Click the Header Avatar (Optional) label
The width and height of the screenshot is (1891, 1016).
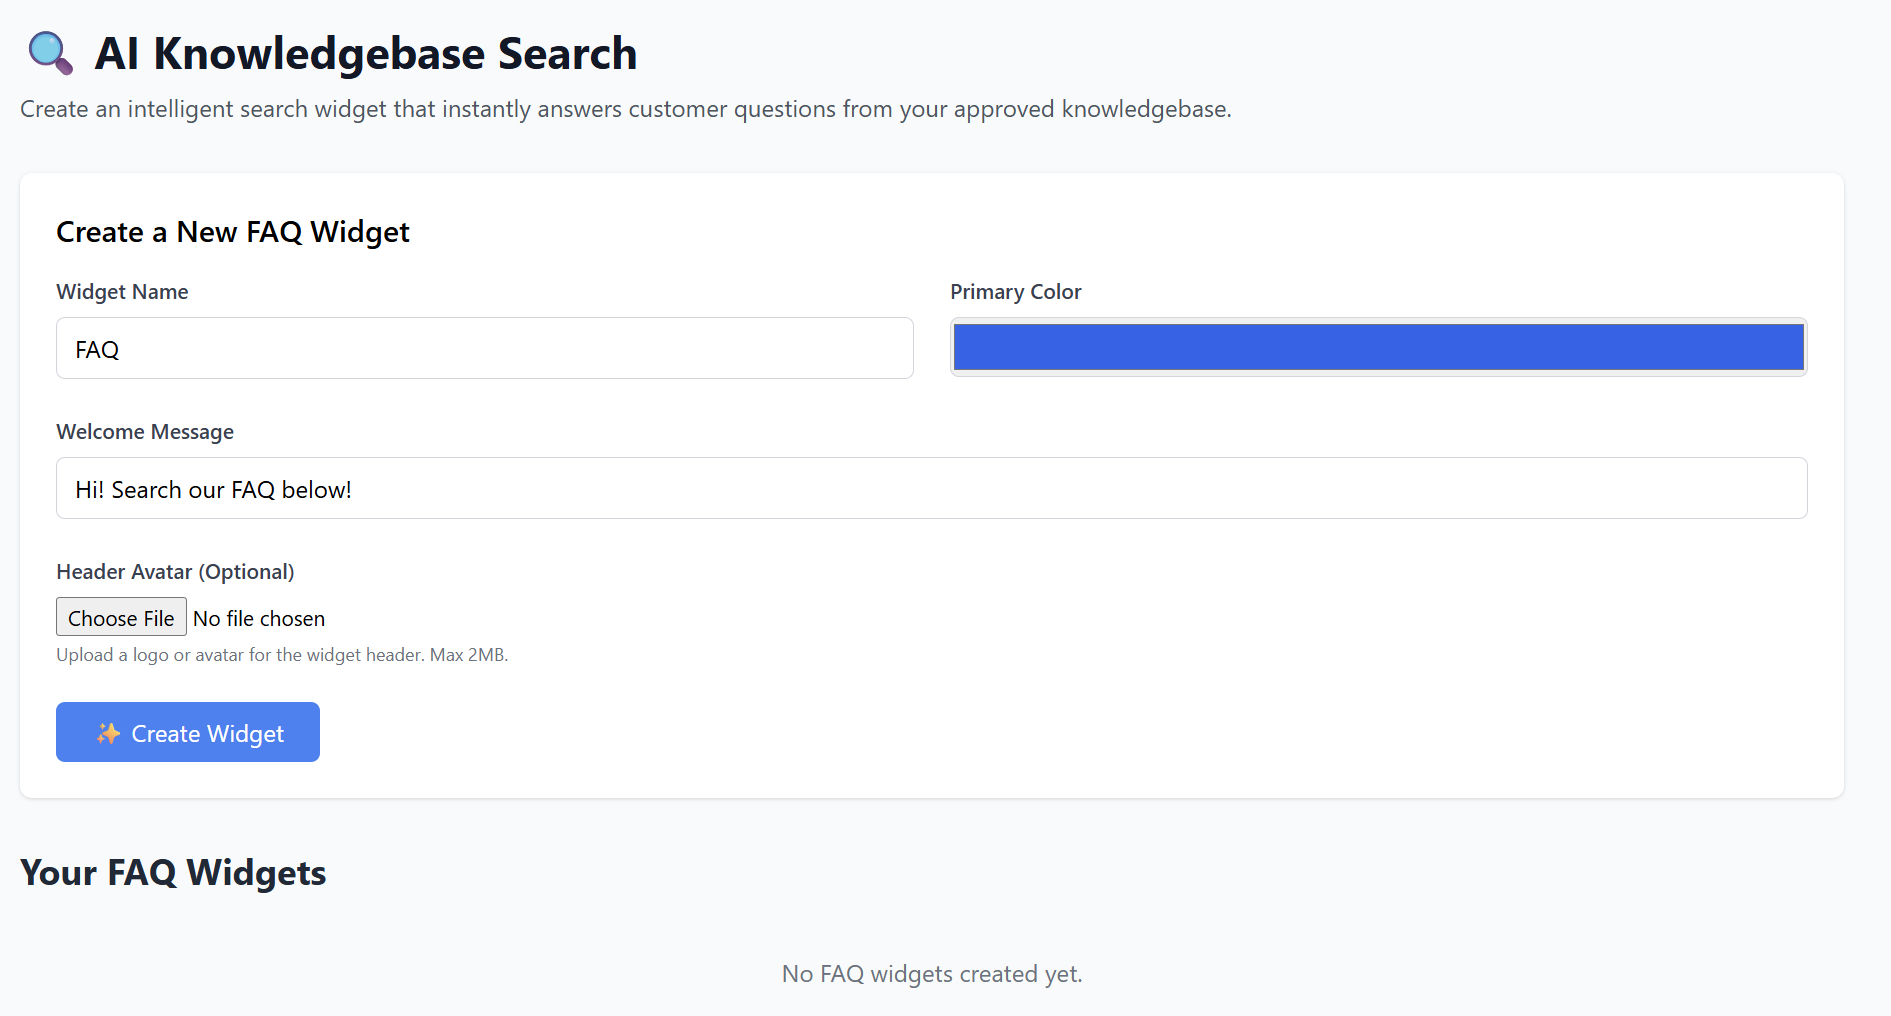click(175, 572)
